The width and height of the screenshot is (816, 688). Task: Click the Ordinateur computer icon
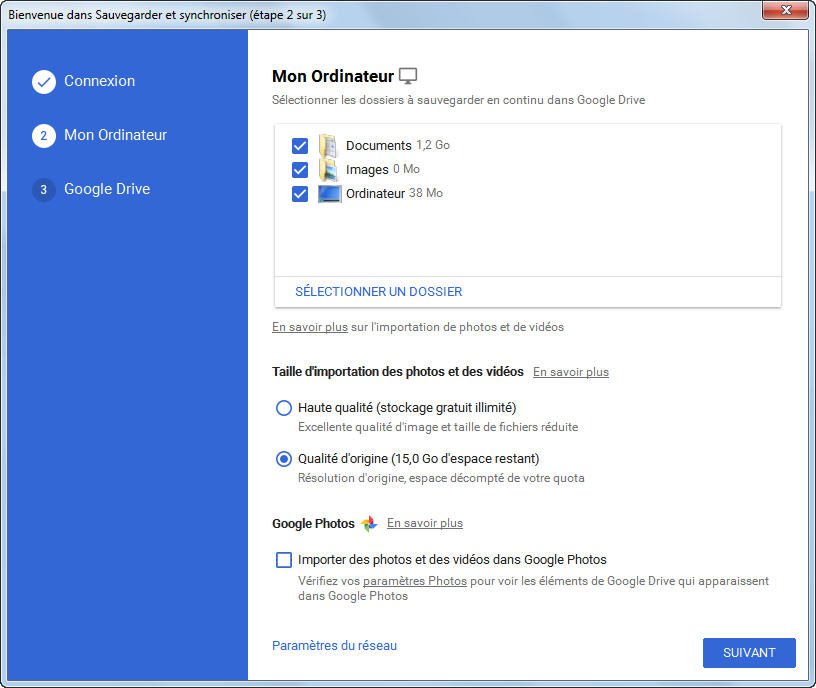pos(329,194)
